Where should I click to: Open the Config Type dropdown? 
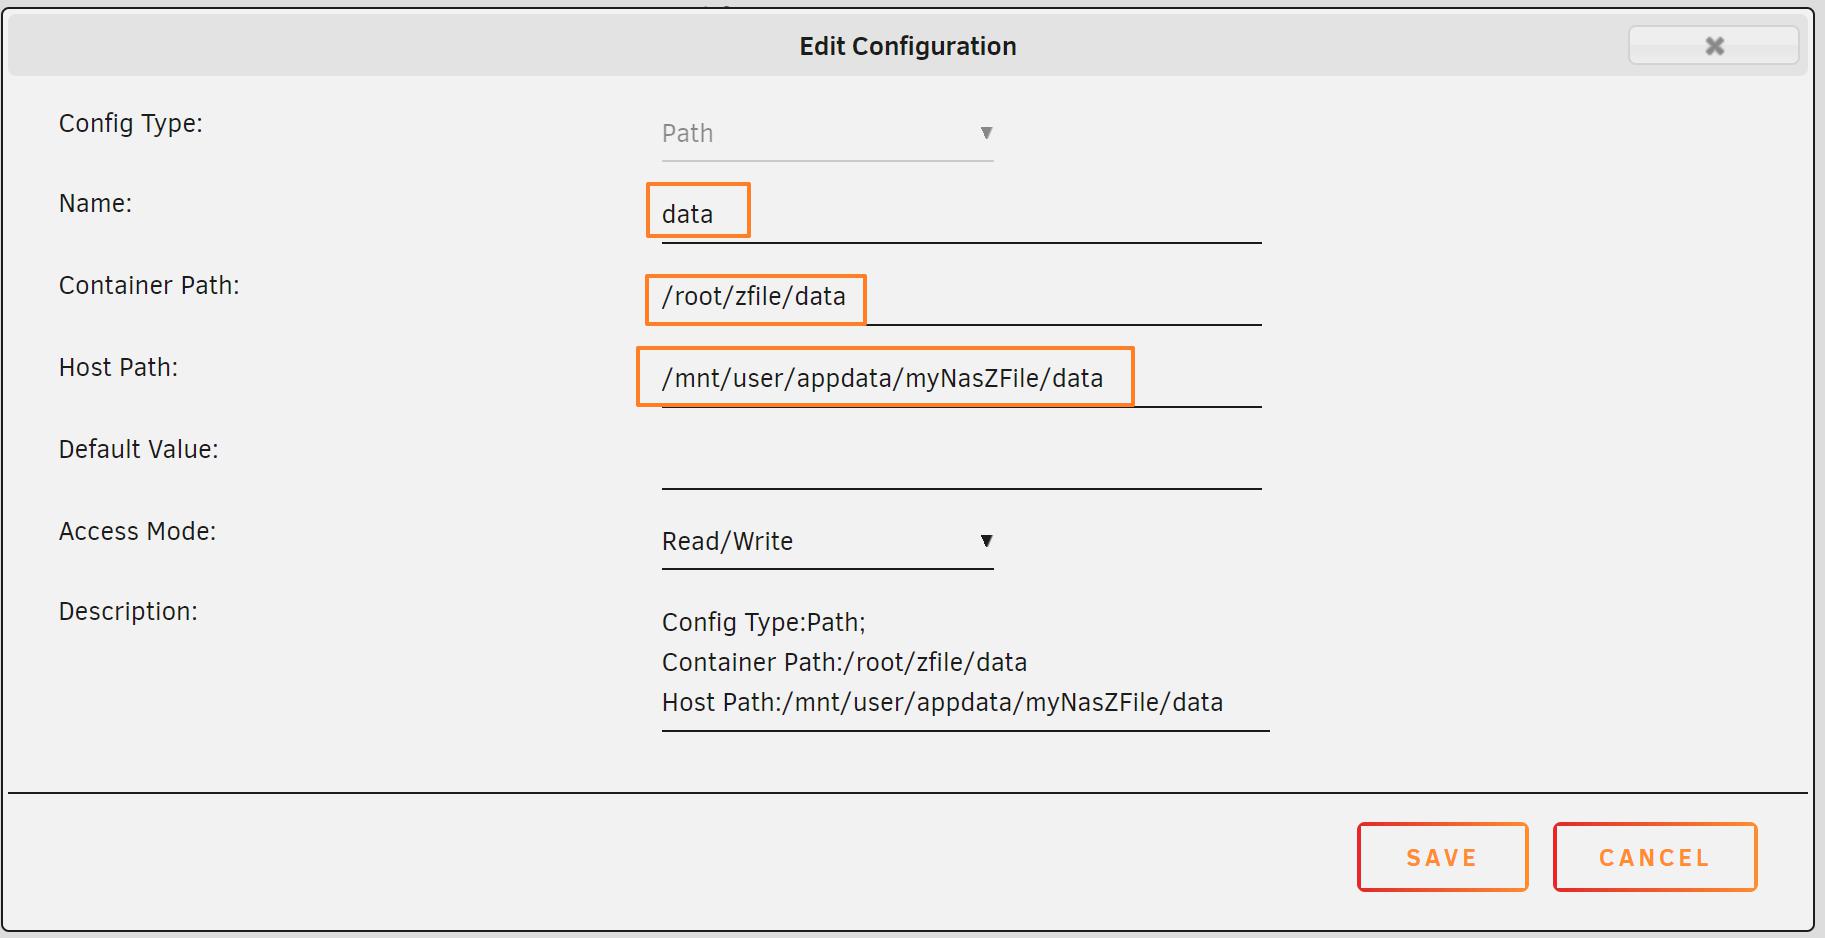click(827, 134)
